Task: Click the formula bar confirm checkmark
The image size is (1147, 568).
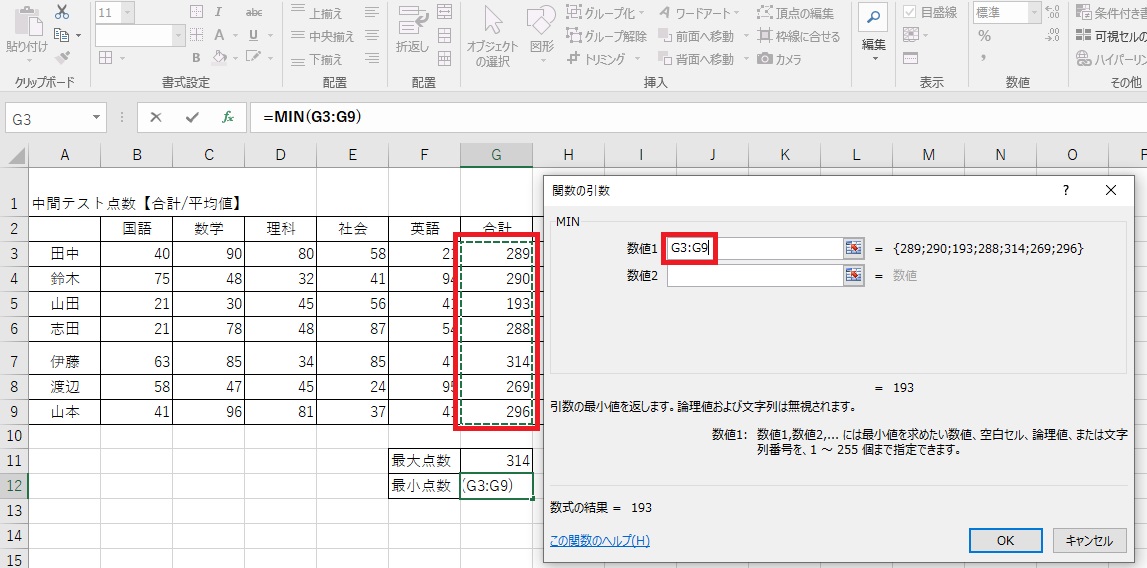Action: (192, 117)
